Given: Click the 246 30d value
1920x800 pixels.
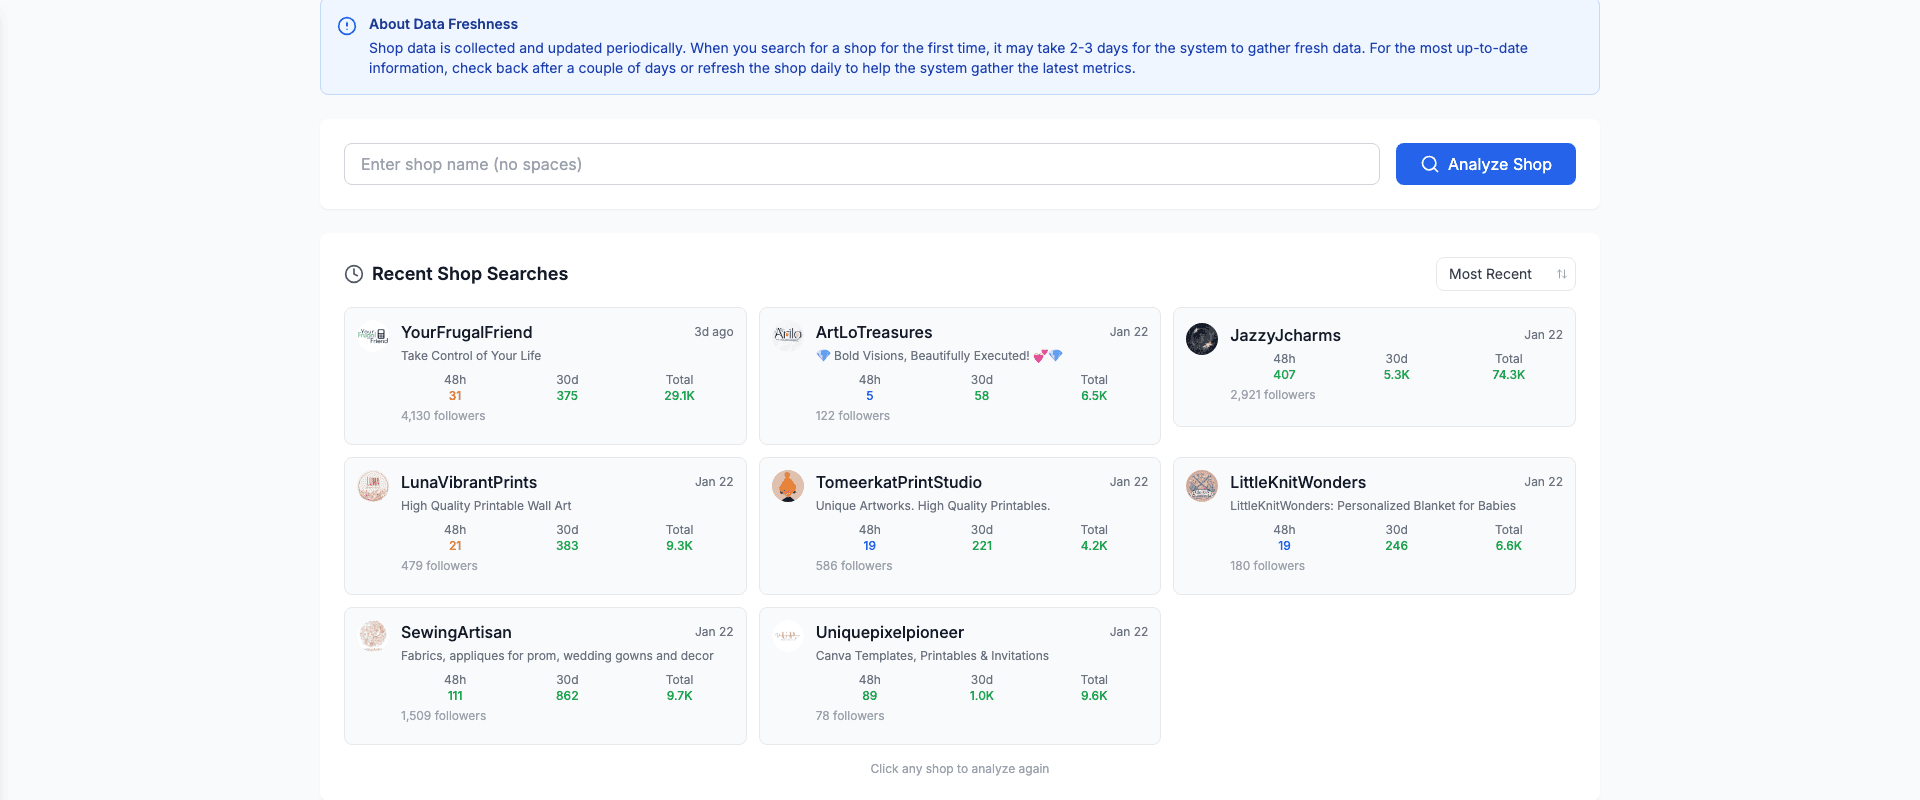Looking at the screenshot, I should coord(1397,546).
